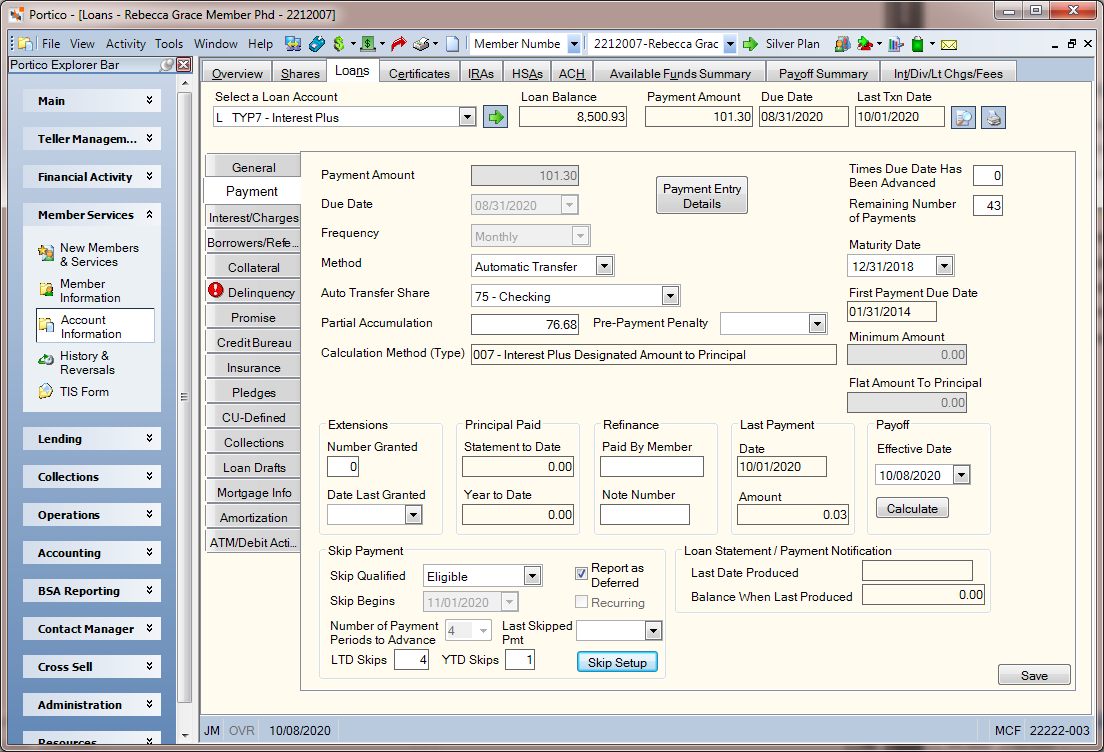Collapse the Member Services section
This screenshot has height=752, width=1104.
click(x=149, y=214)
